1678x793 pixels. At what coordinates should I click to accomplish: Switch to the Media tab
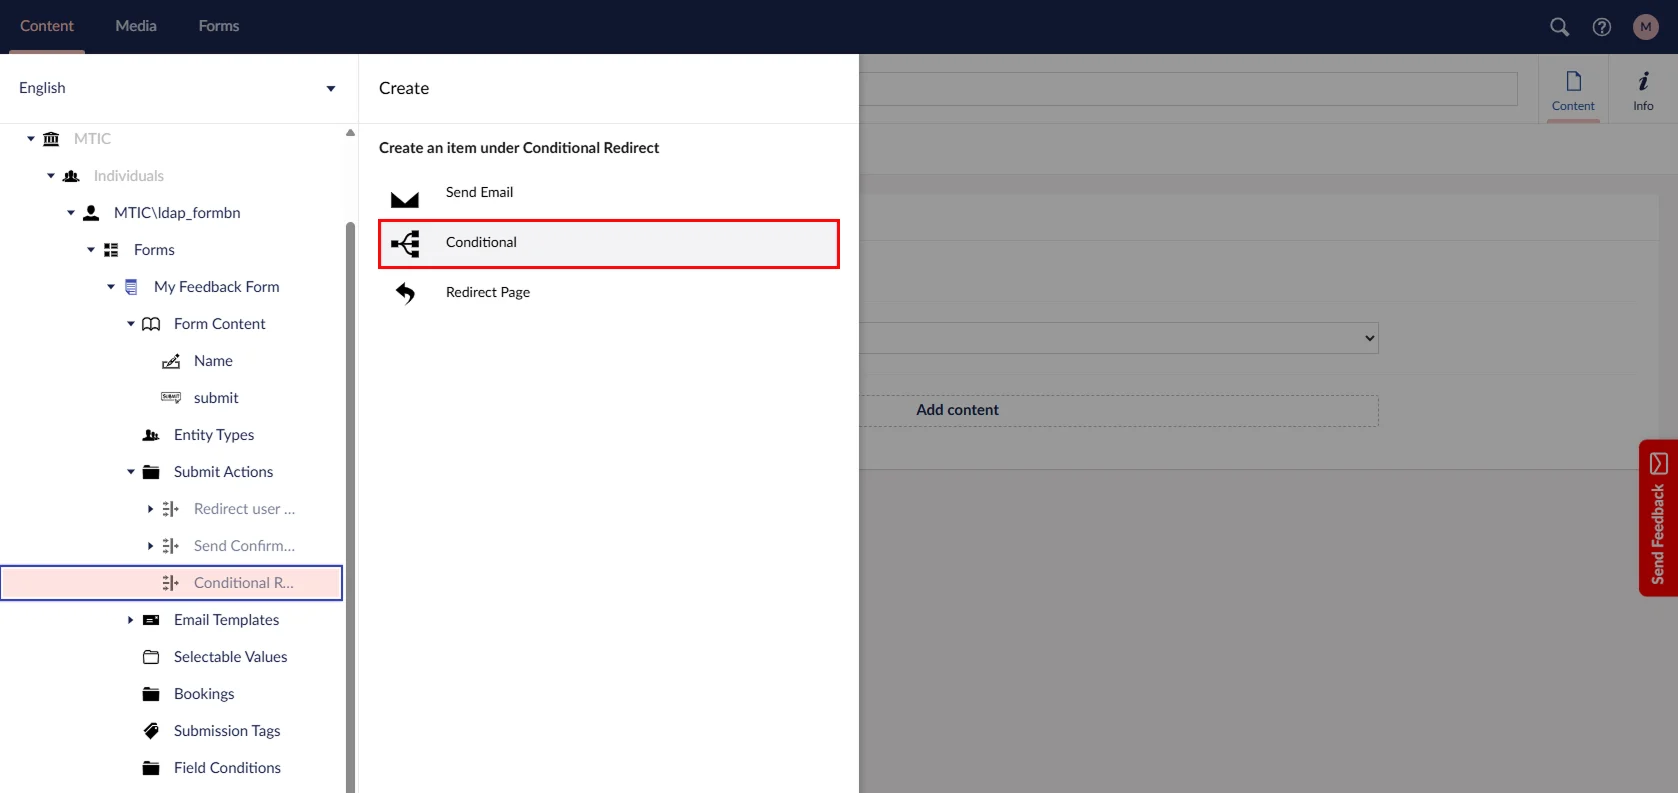(x=136, y=26)
